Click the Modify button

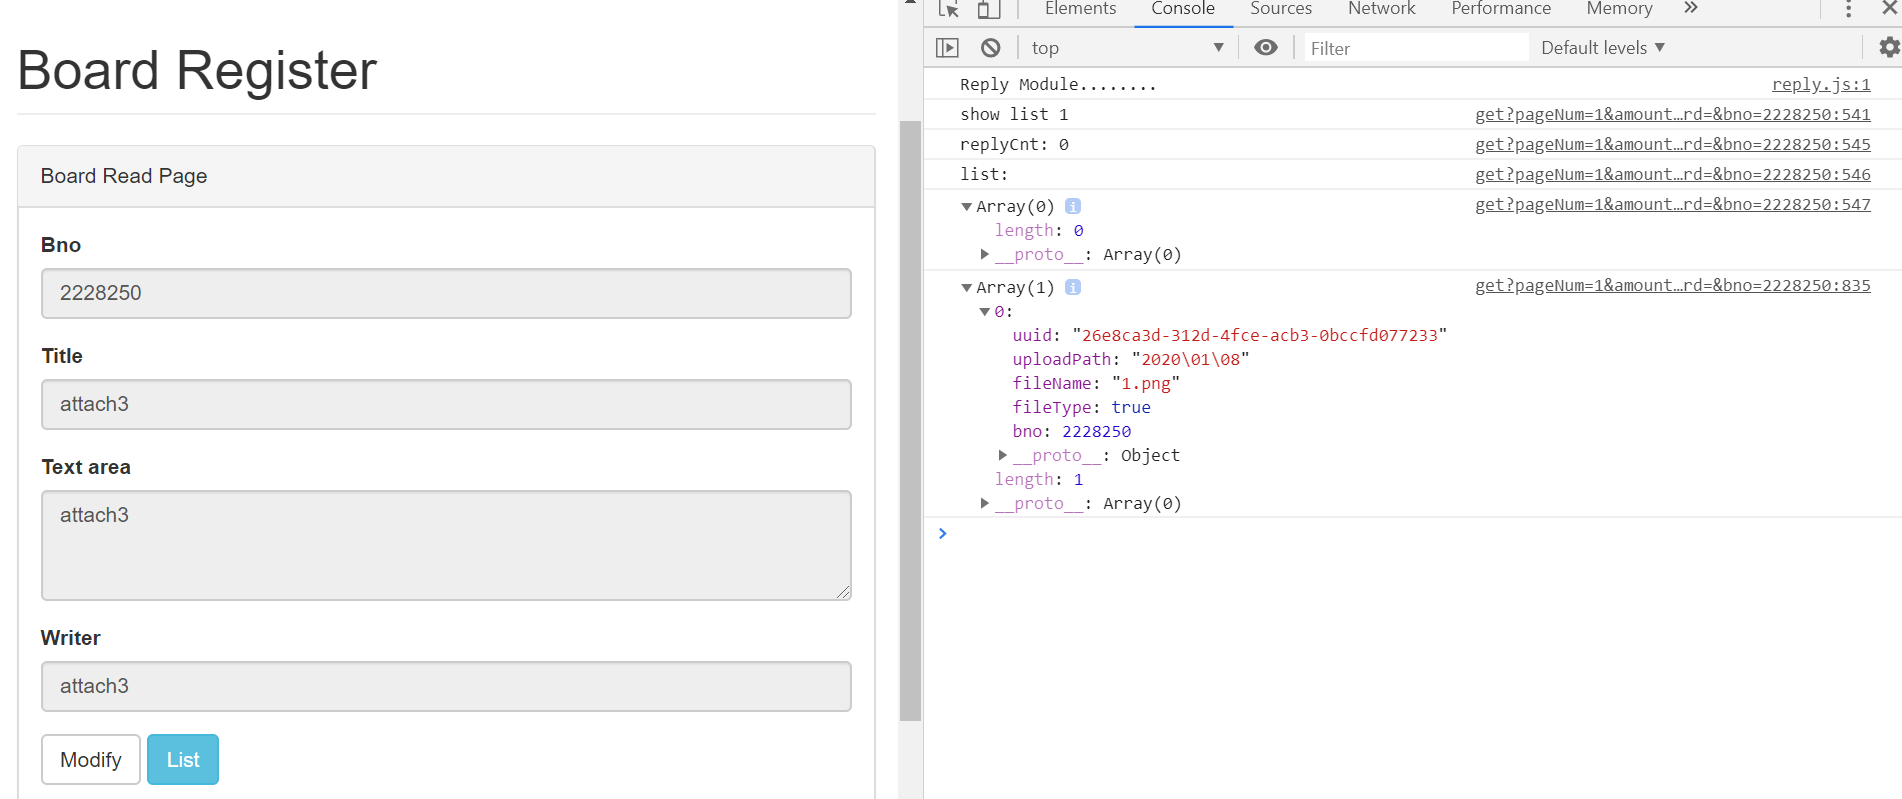[x=91, y=760]
